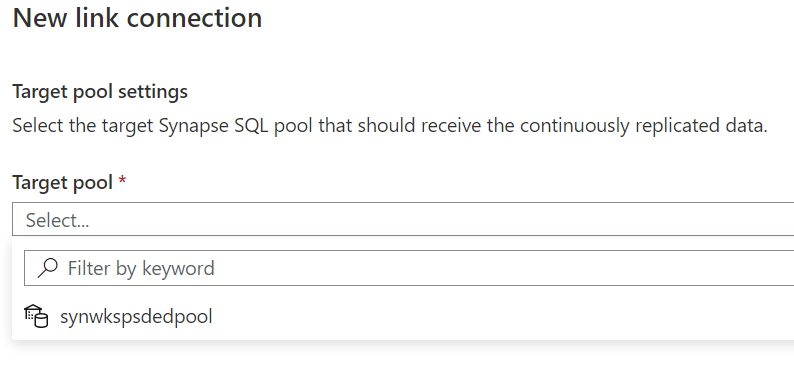Click the red required asterisk
This screenshot has width=794, height=379.
122,179
